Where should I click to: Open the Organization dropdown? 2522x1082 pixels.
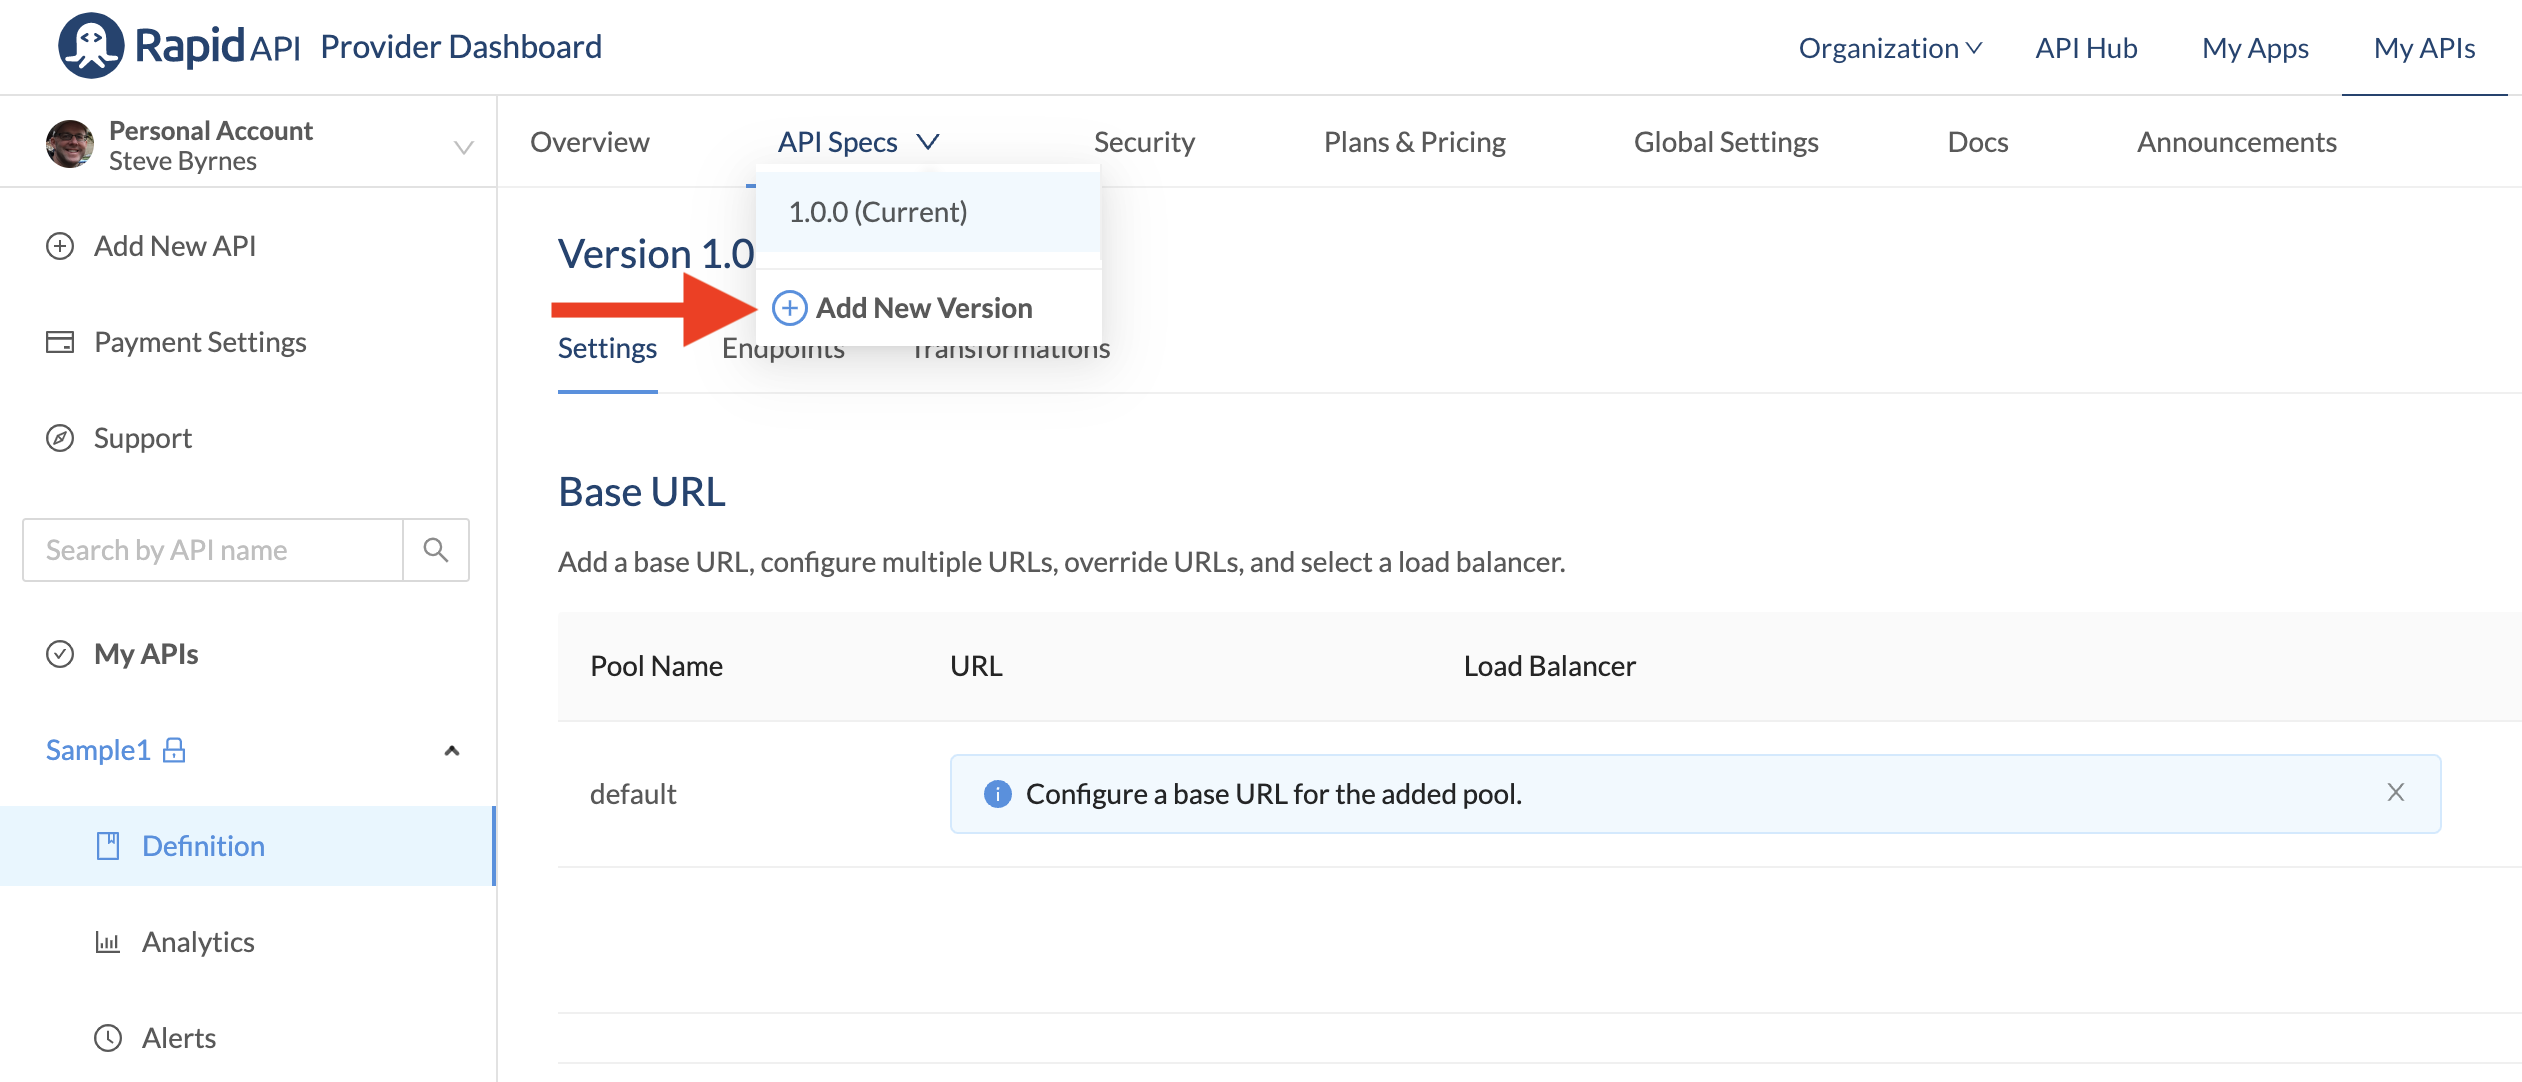[x=1890, y=48]
